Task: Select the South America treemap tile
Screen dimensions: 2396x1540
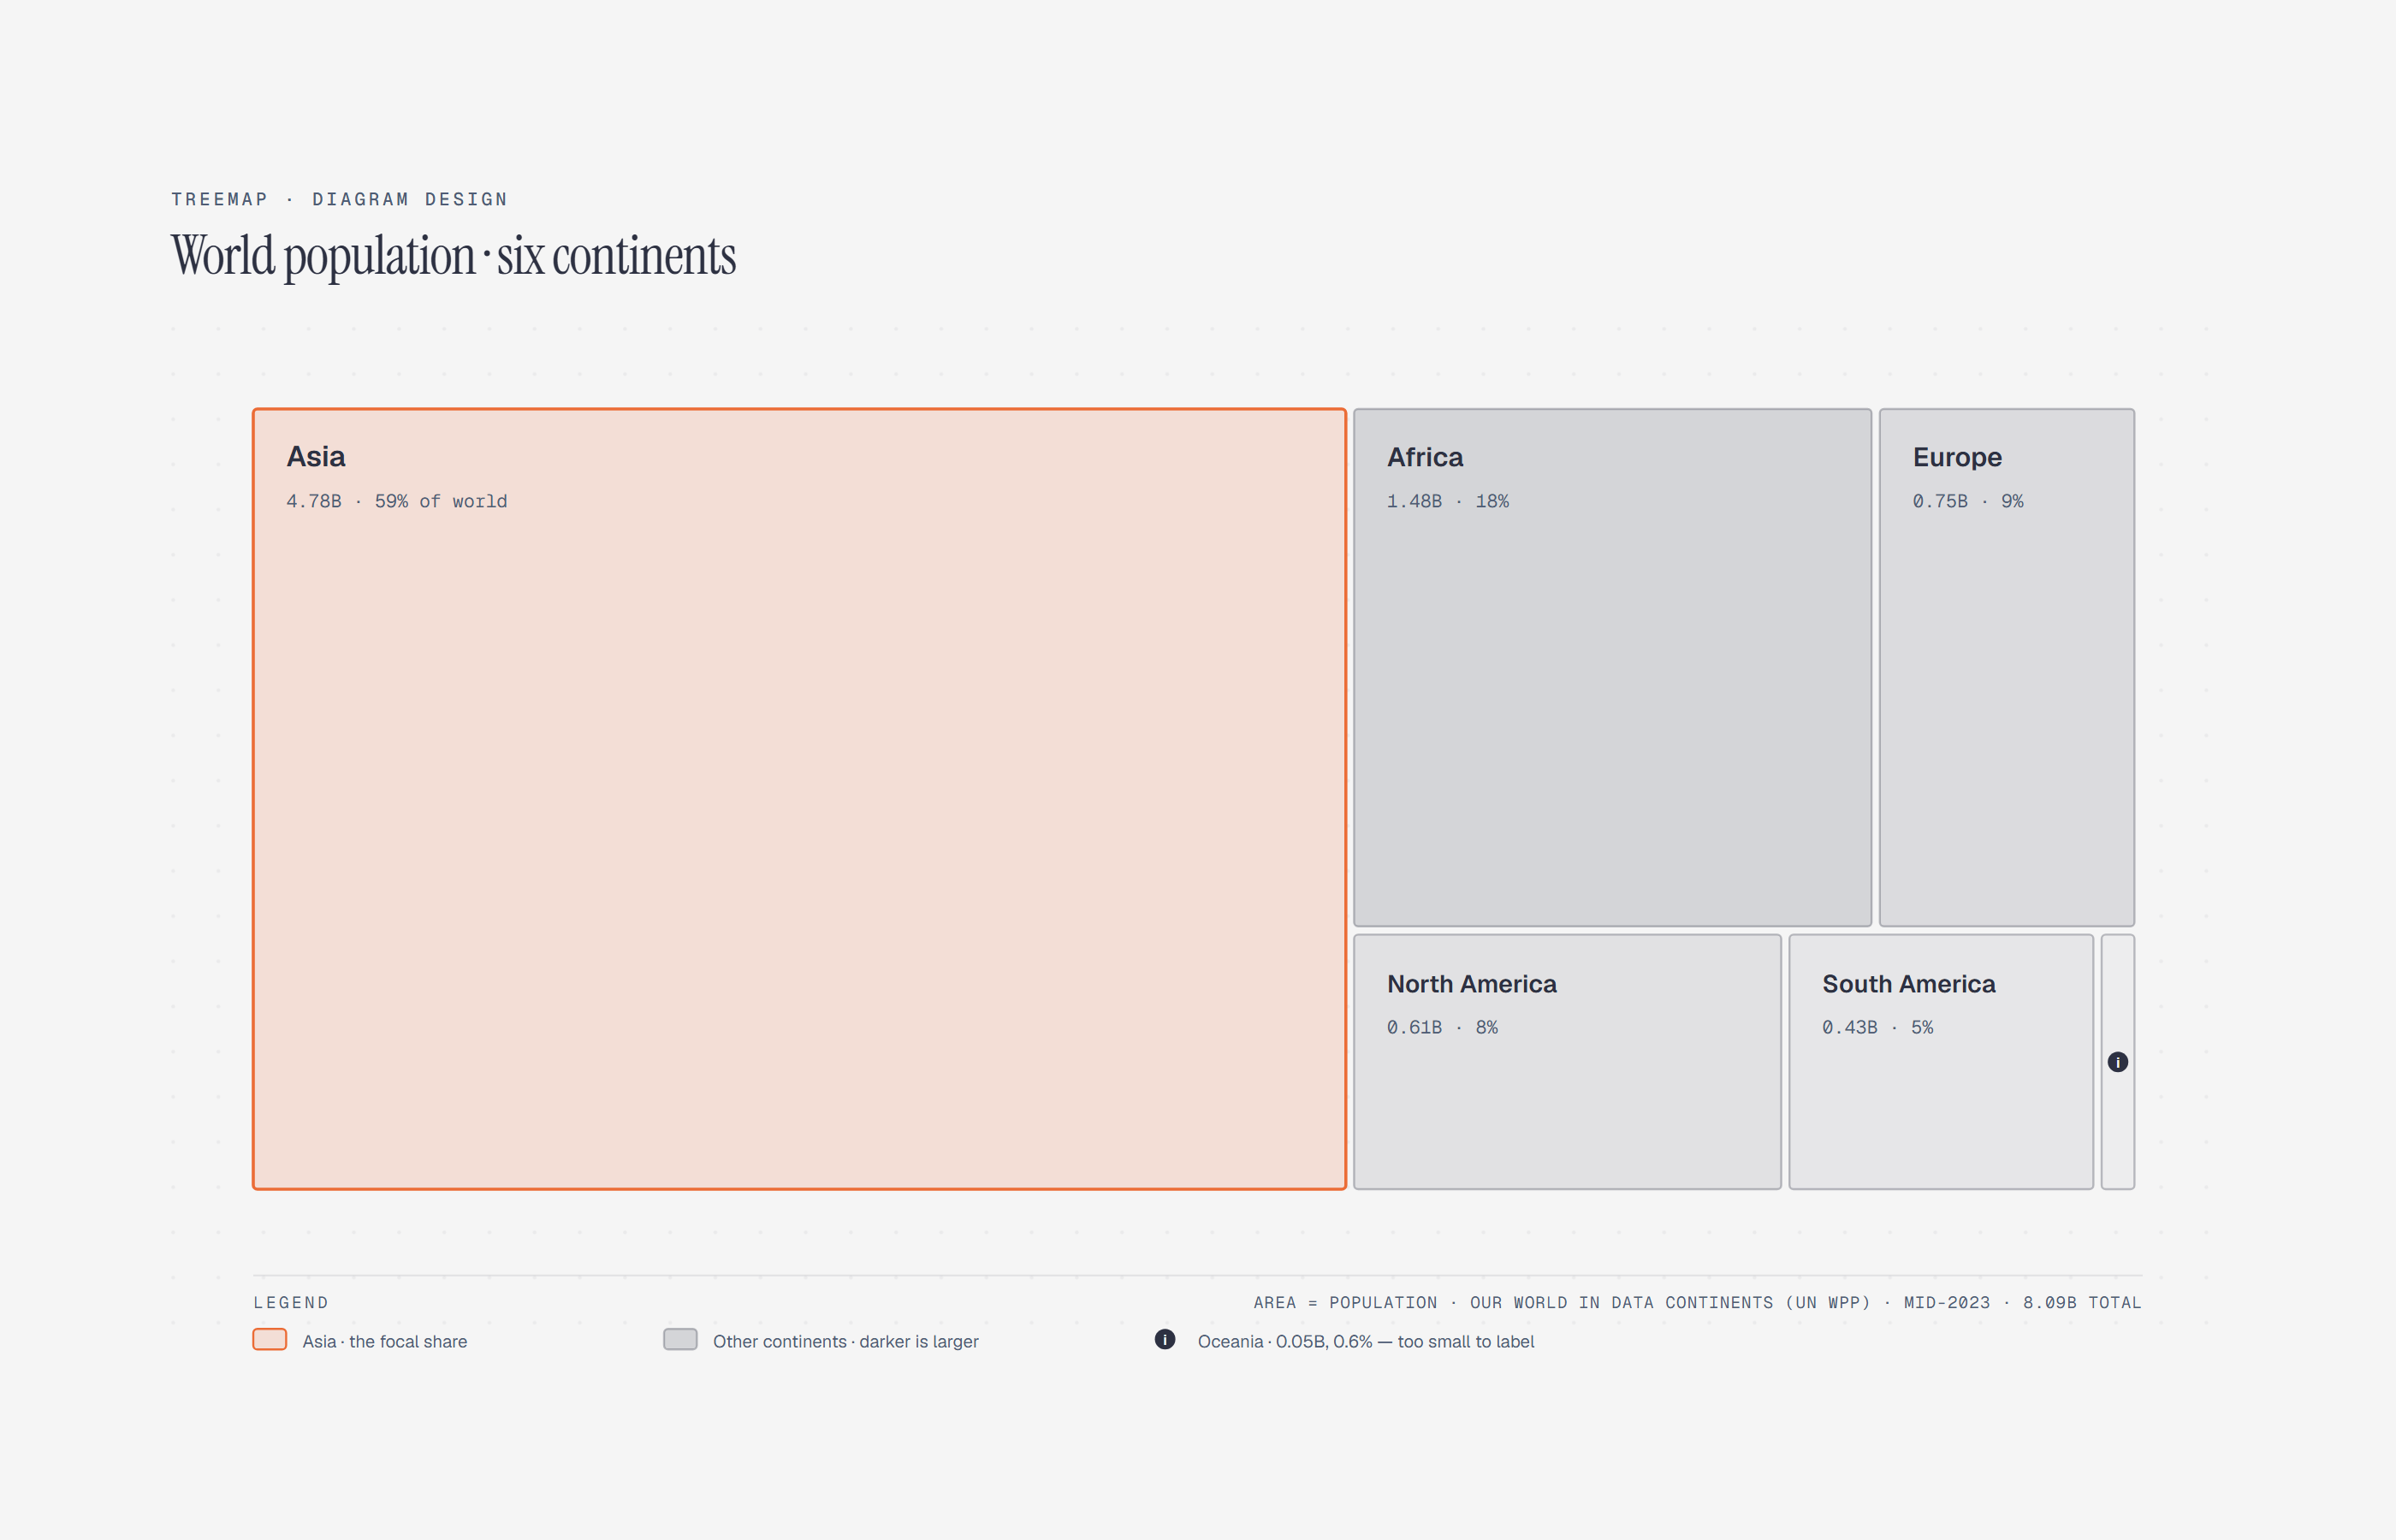Action: [x=1940, y=1062]
